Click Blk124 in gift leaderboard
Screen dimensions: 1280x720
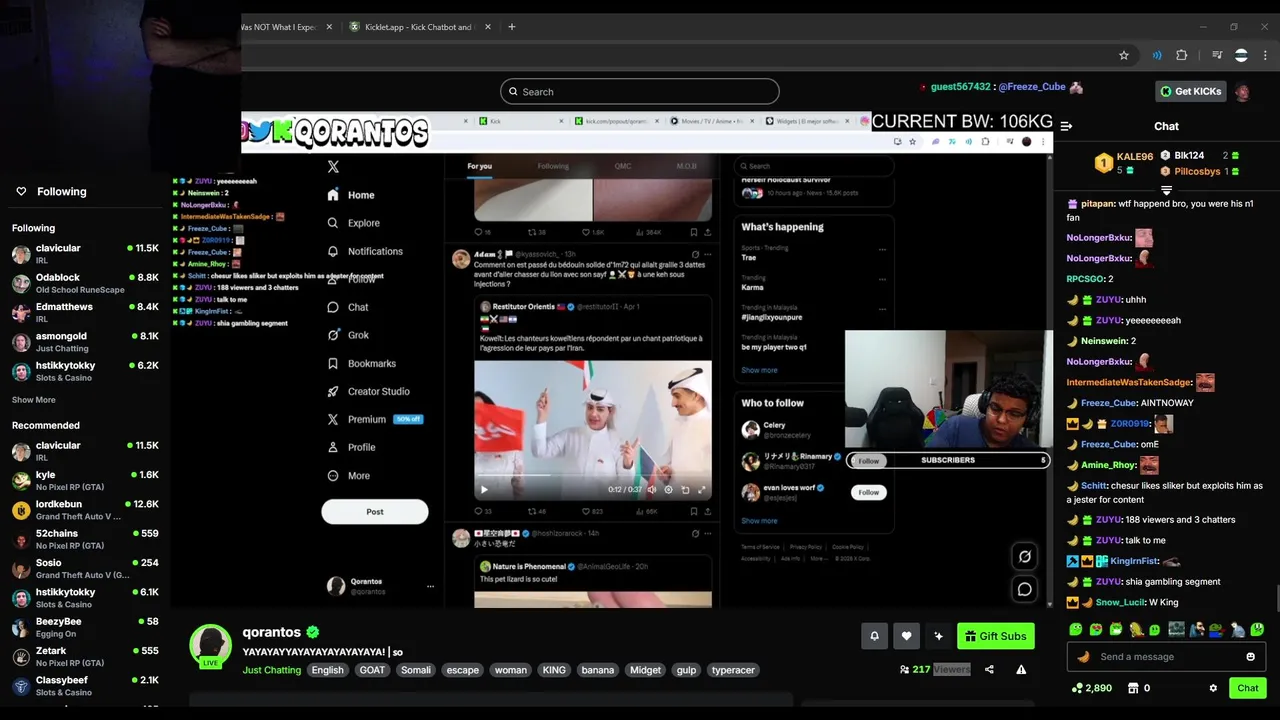pos(1189,156)
